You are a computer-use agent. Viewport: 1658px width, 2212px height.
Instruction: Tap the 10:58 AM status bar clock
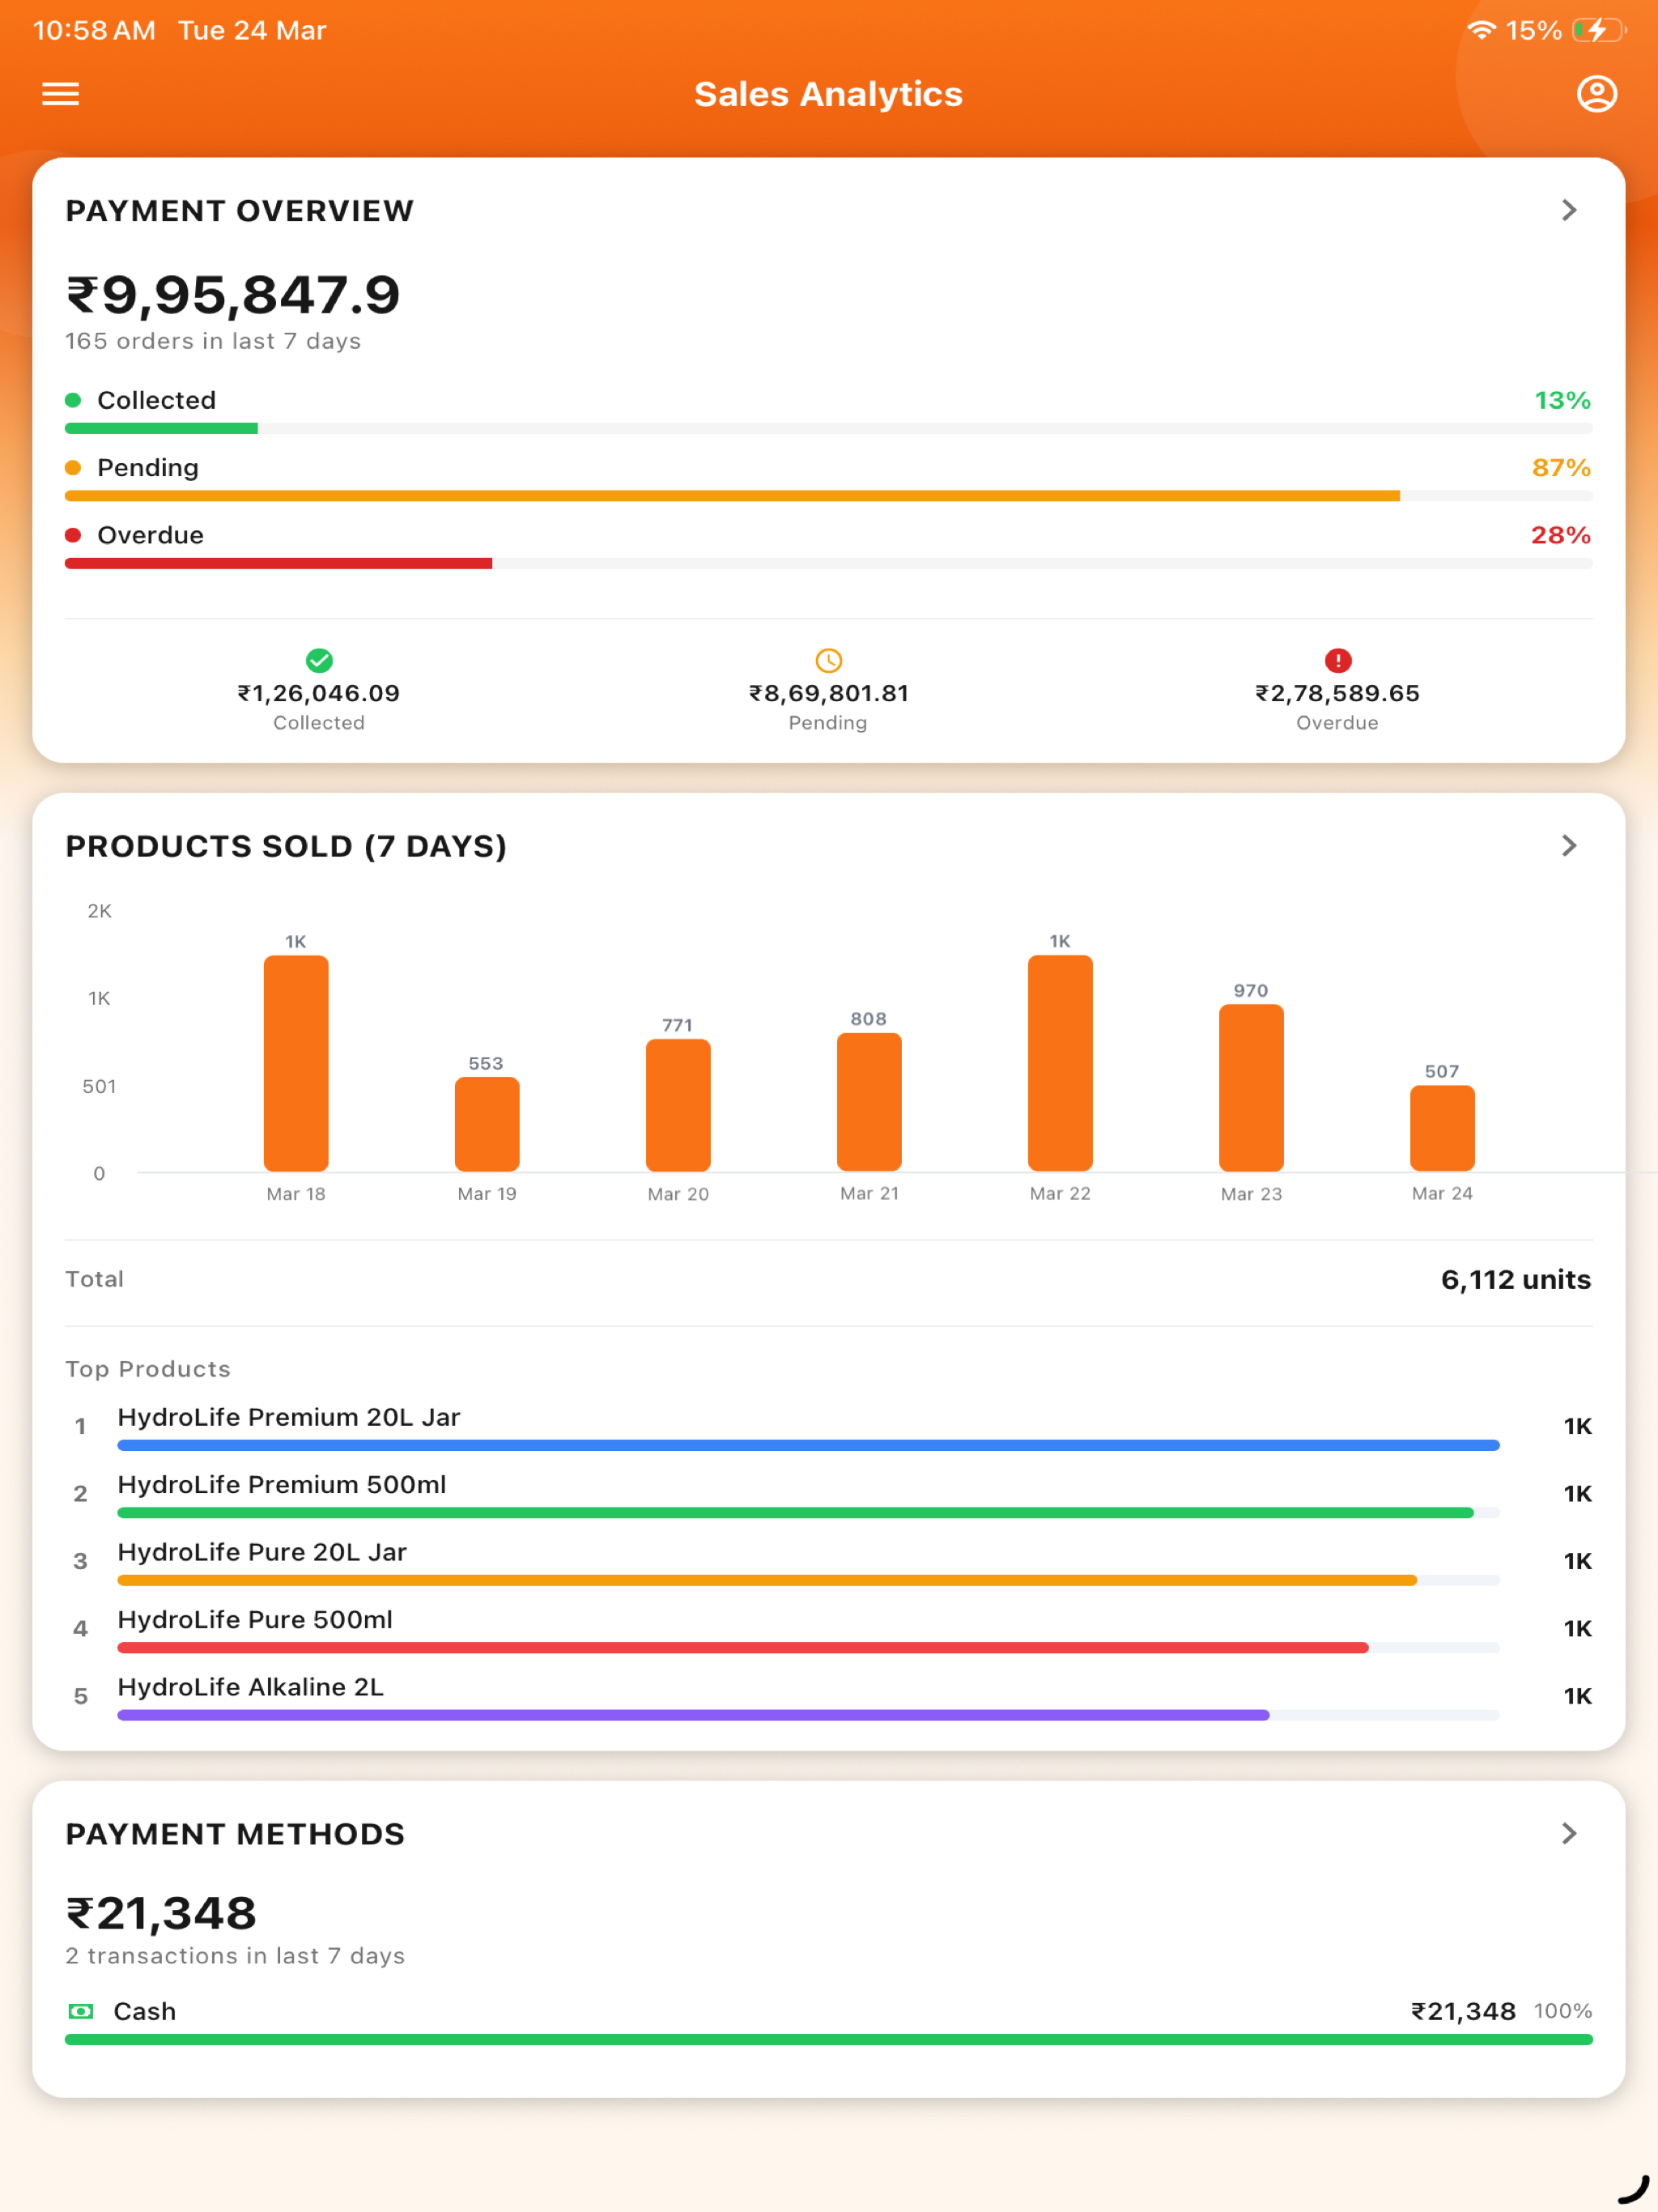pyautogui.click(x=94, y=30)
